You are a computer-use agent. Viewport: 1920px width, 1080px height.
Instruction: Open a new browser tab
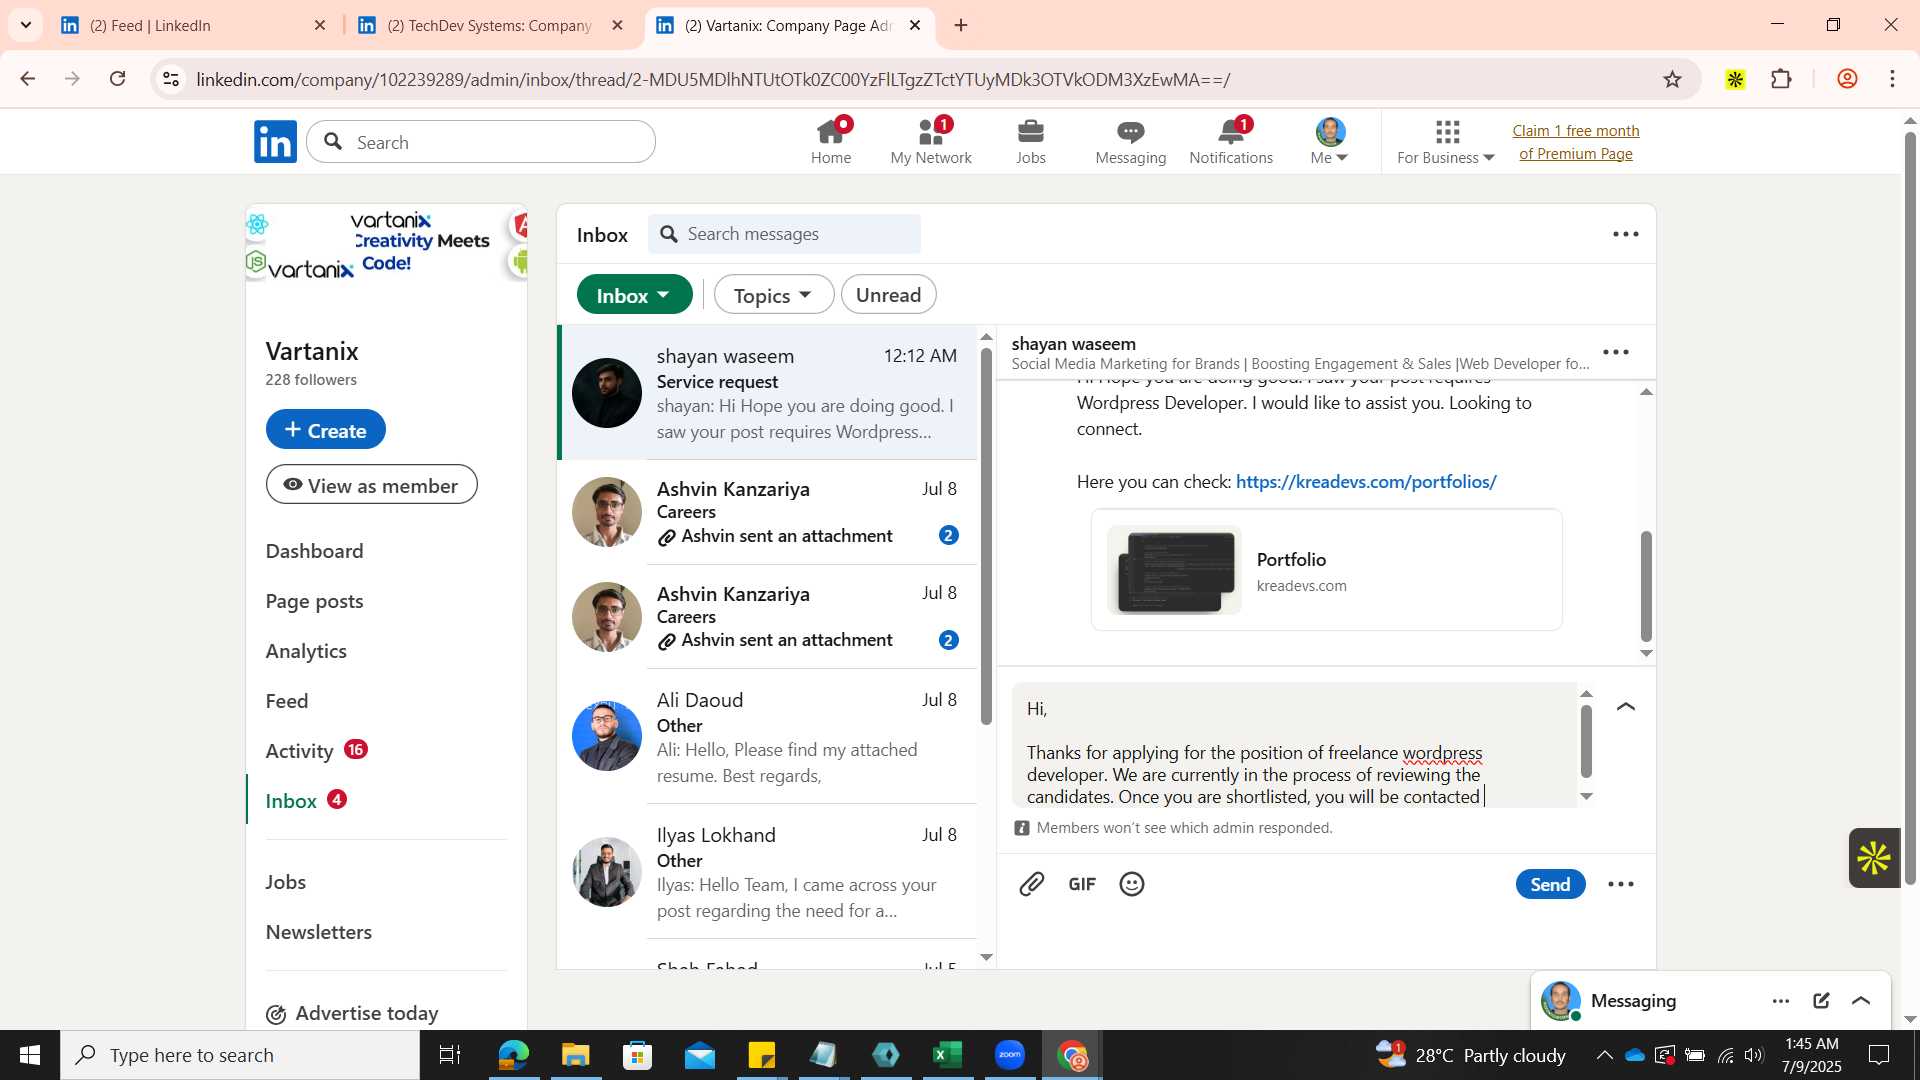point(961,26)
